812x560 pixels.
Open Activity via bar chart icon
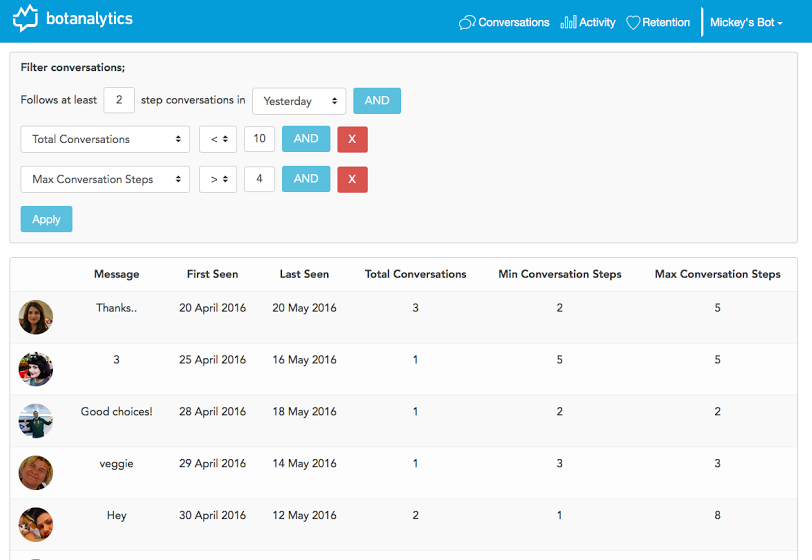568,22
